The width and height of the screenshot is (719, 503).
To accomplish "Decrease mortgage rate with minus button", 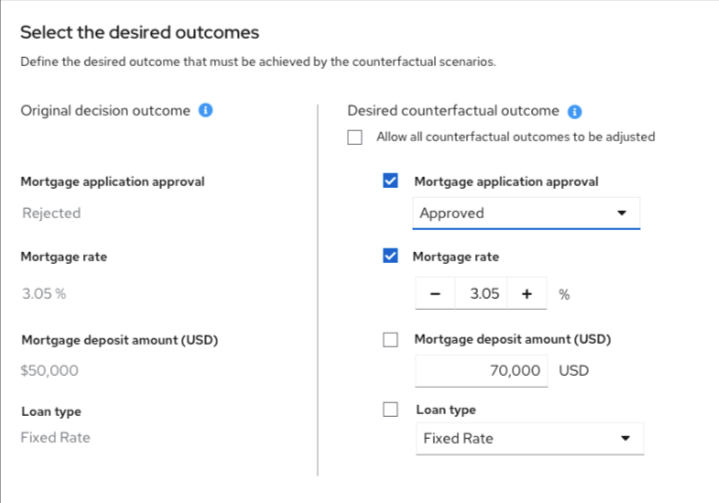I will tap(435, 295).
